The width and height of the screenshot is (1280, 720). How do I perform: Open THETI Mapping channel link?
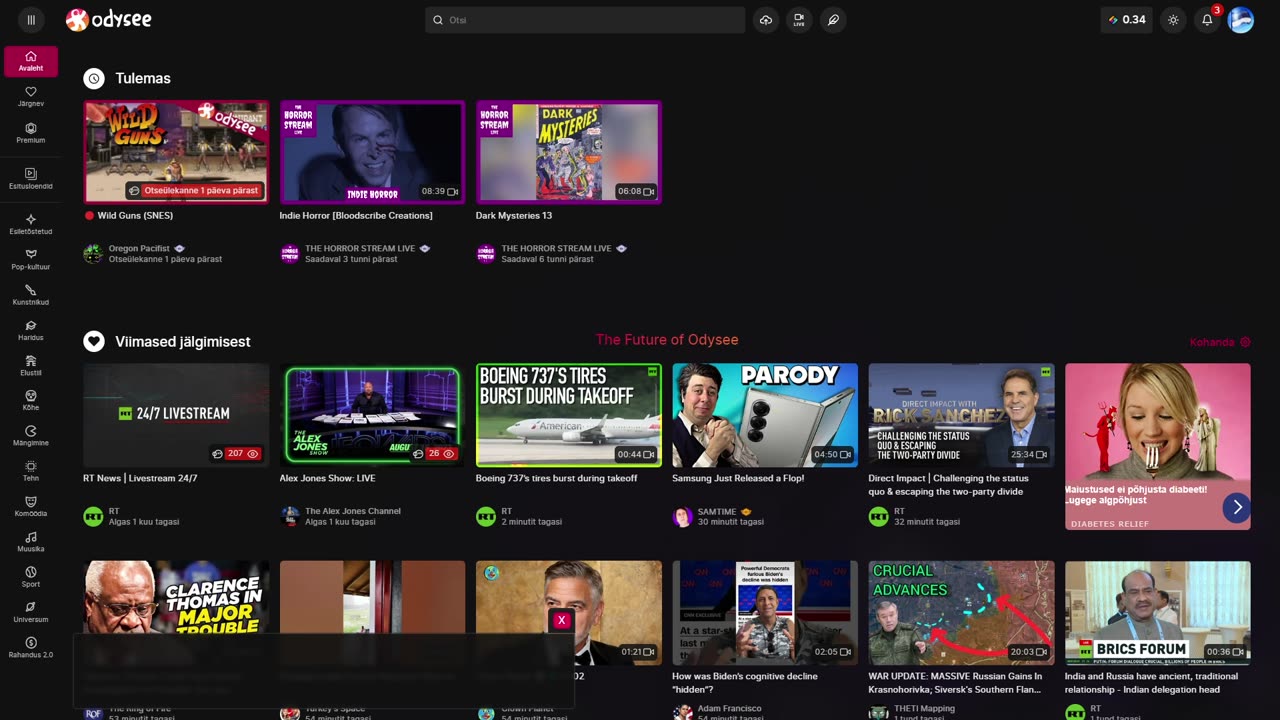click(x=924, y=708)
